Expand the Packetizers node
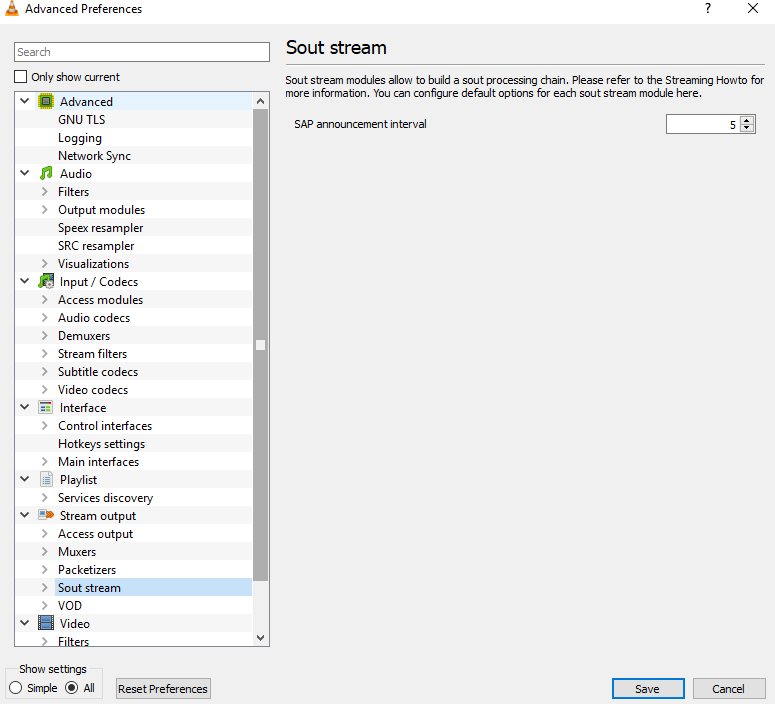The width and height of the screenshot is (775, 704). (x=44, y=570)
